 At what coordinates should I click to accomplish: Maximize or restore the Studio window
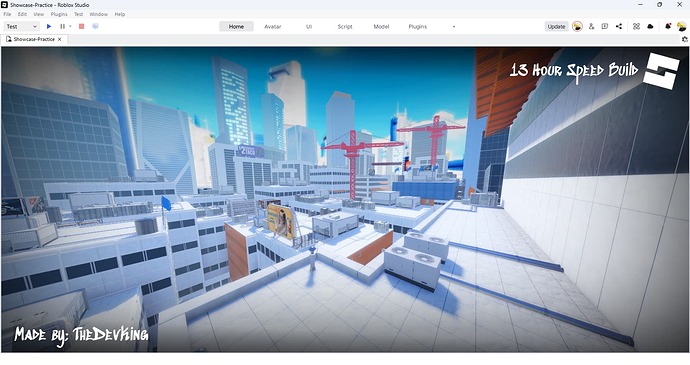659,4
